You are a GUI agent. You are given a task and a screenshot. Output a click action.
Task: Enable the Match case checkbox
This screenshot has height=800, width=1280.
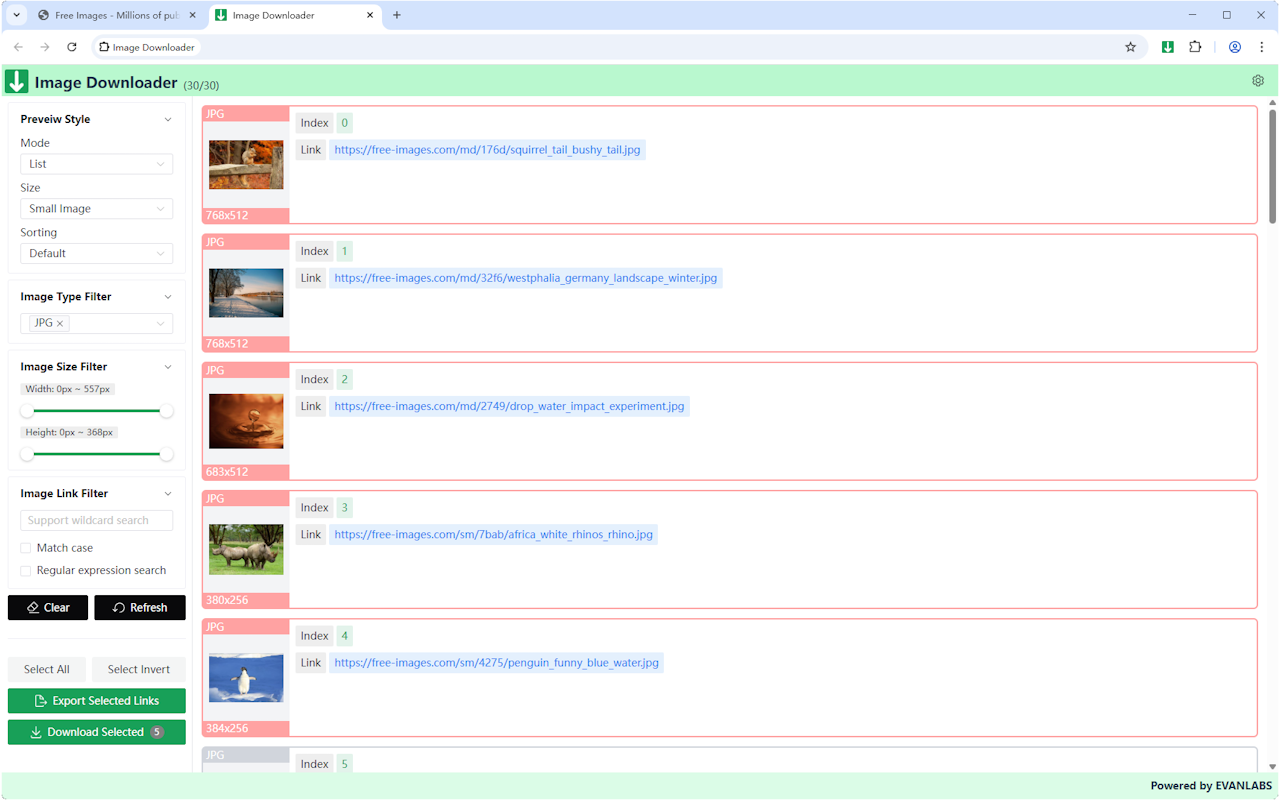[x=26, y=548]
